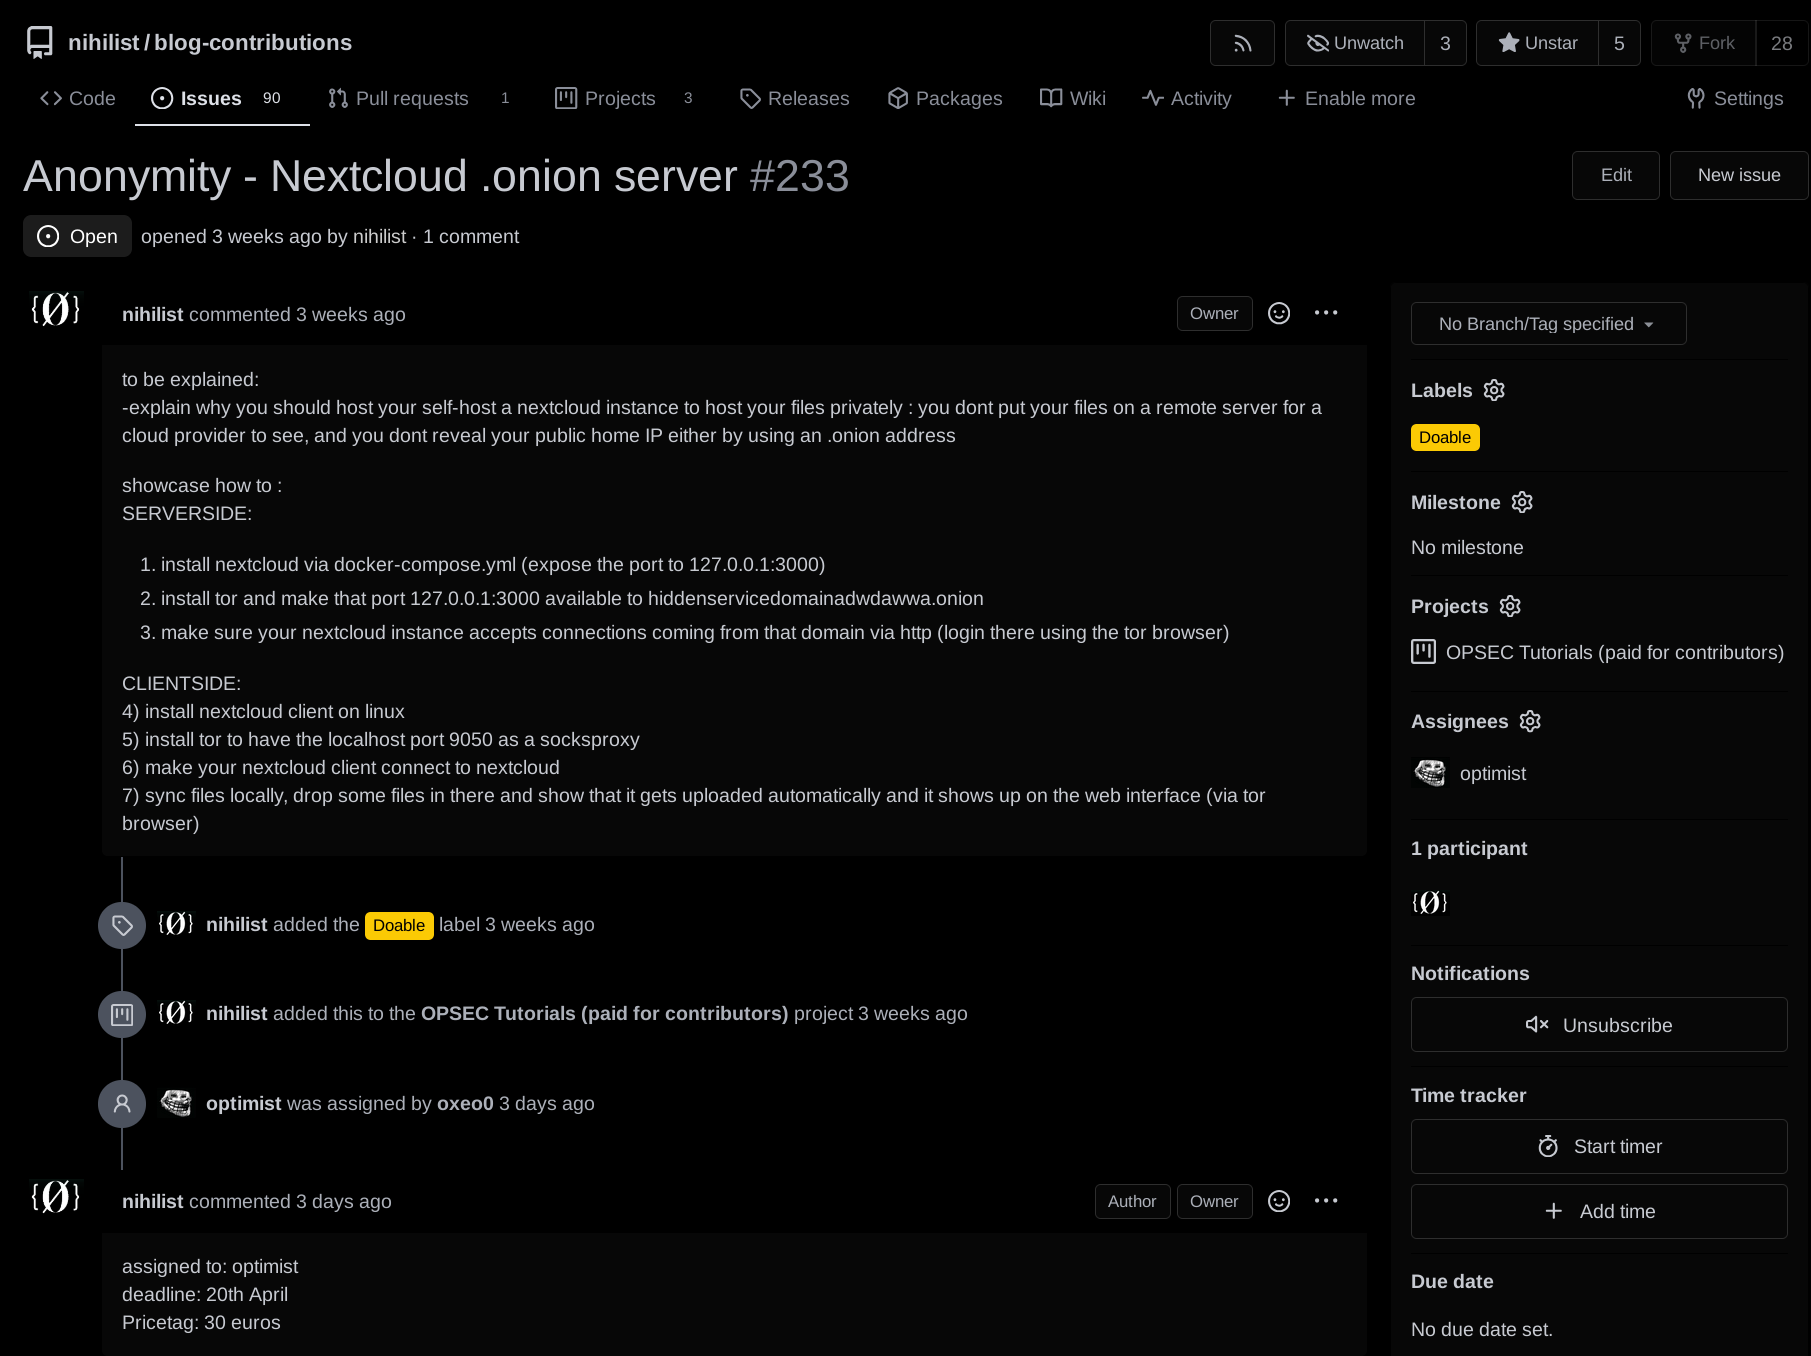Switch to the Code tab
Viewport: 1811px width, 1356px height.
coord(78,98)
